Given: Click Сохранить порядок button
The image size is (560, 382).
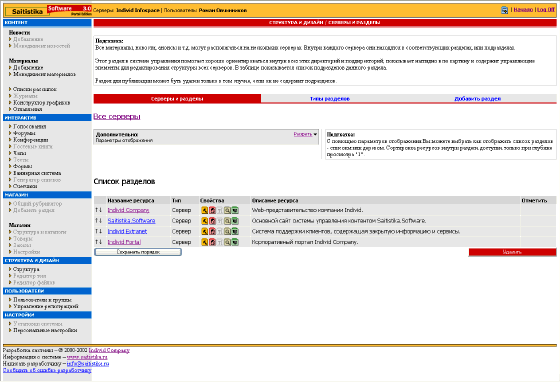Looking at the screenshot, I should [x=138, y=252].
